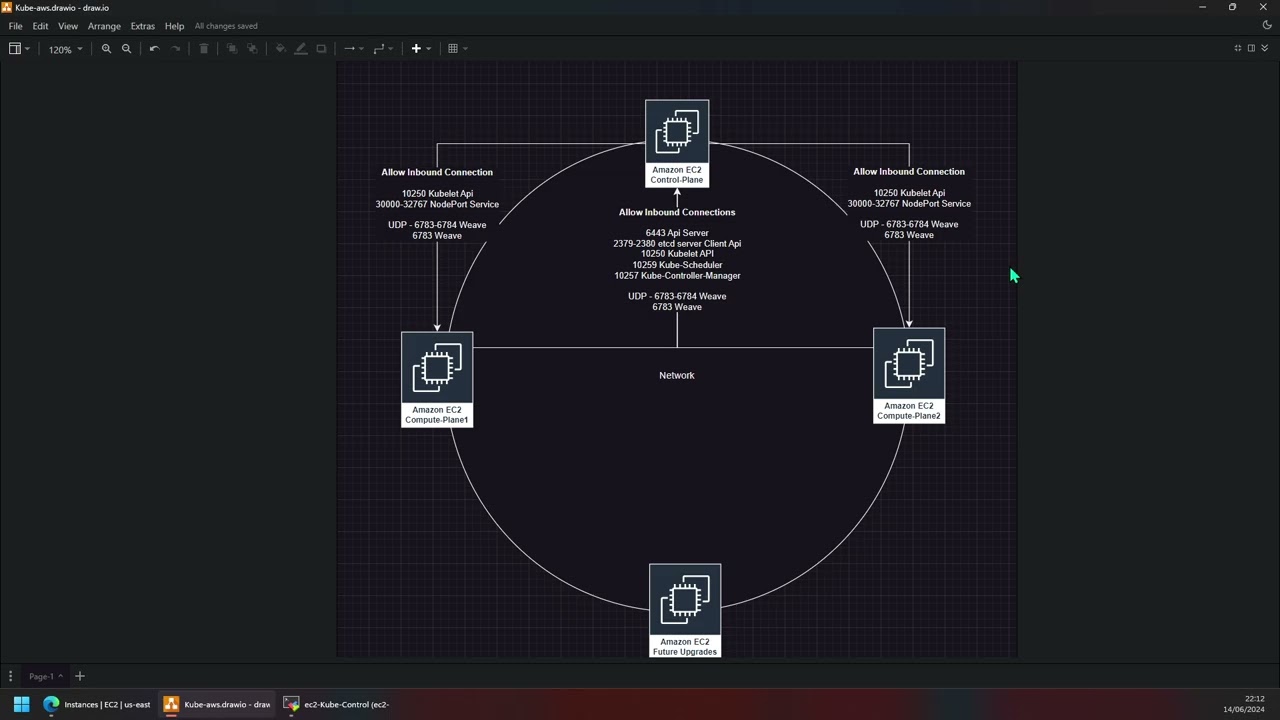
Task: Click the To Front icon
Action: pyautogui.click(x=232, y=48)
